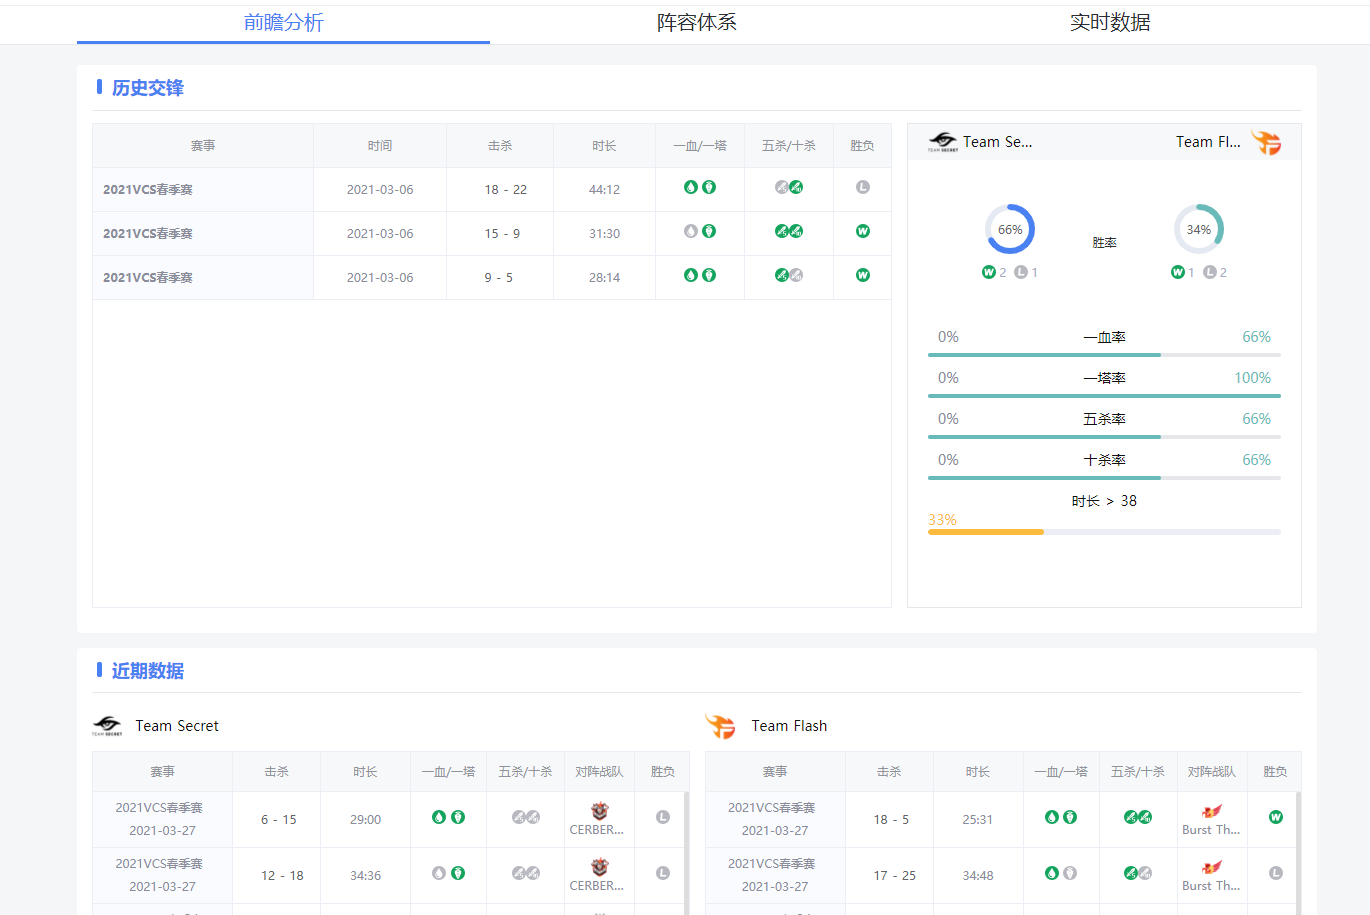The height and width of the screenshot is (915, 1370).
Task: Click CERBER team logo in 12 - 18 row
Action: coord(599,867)
